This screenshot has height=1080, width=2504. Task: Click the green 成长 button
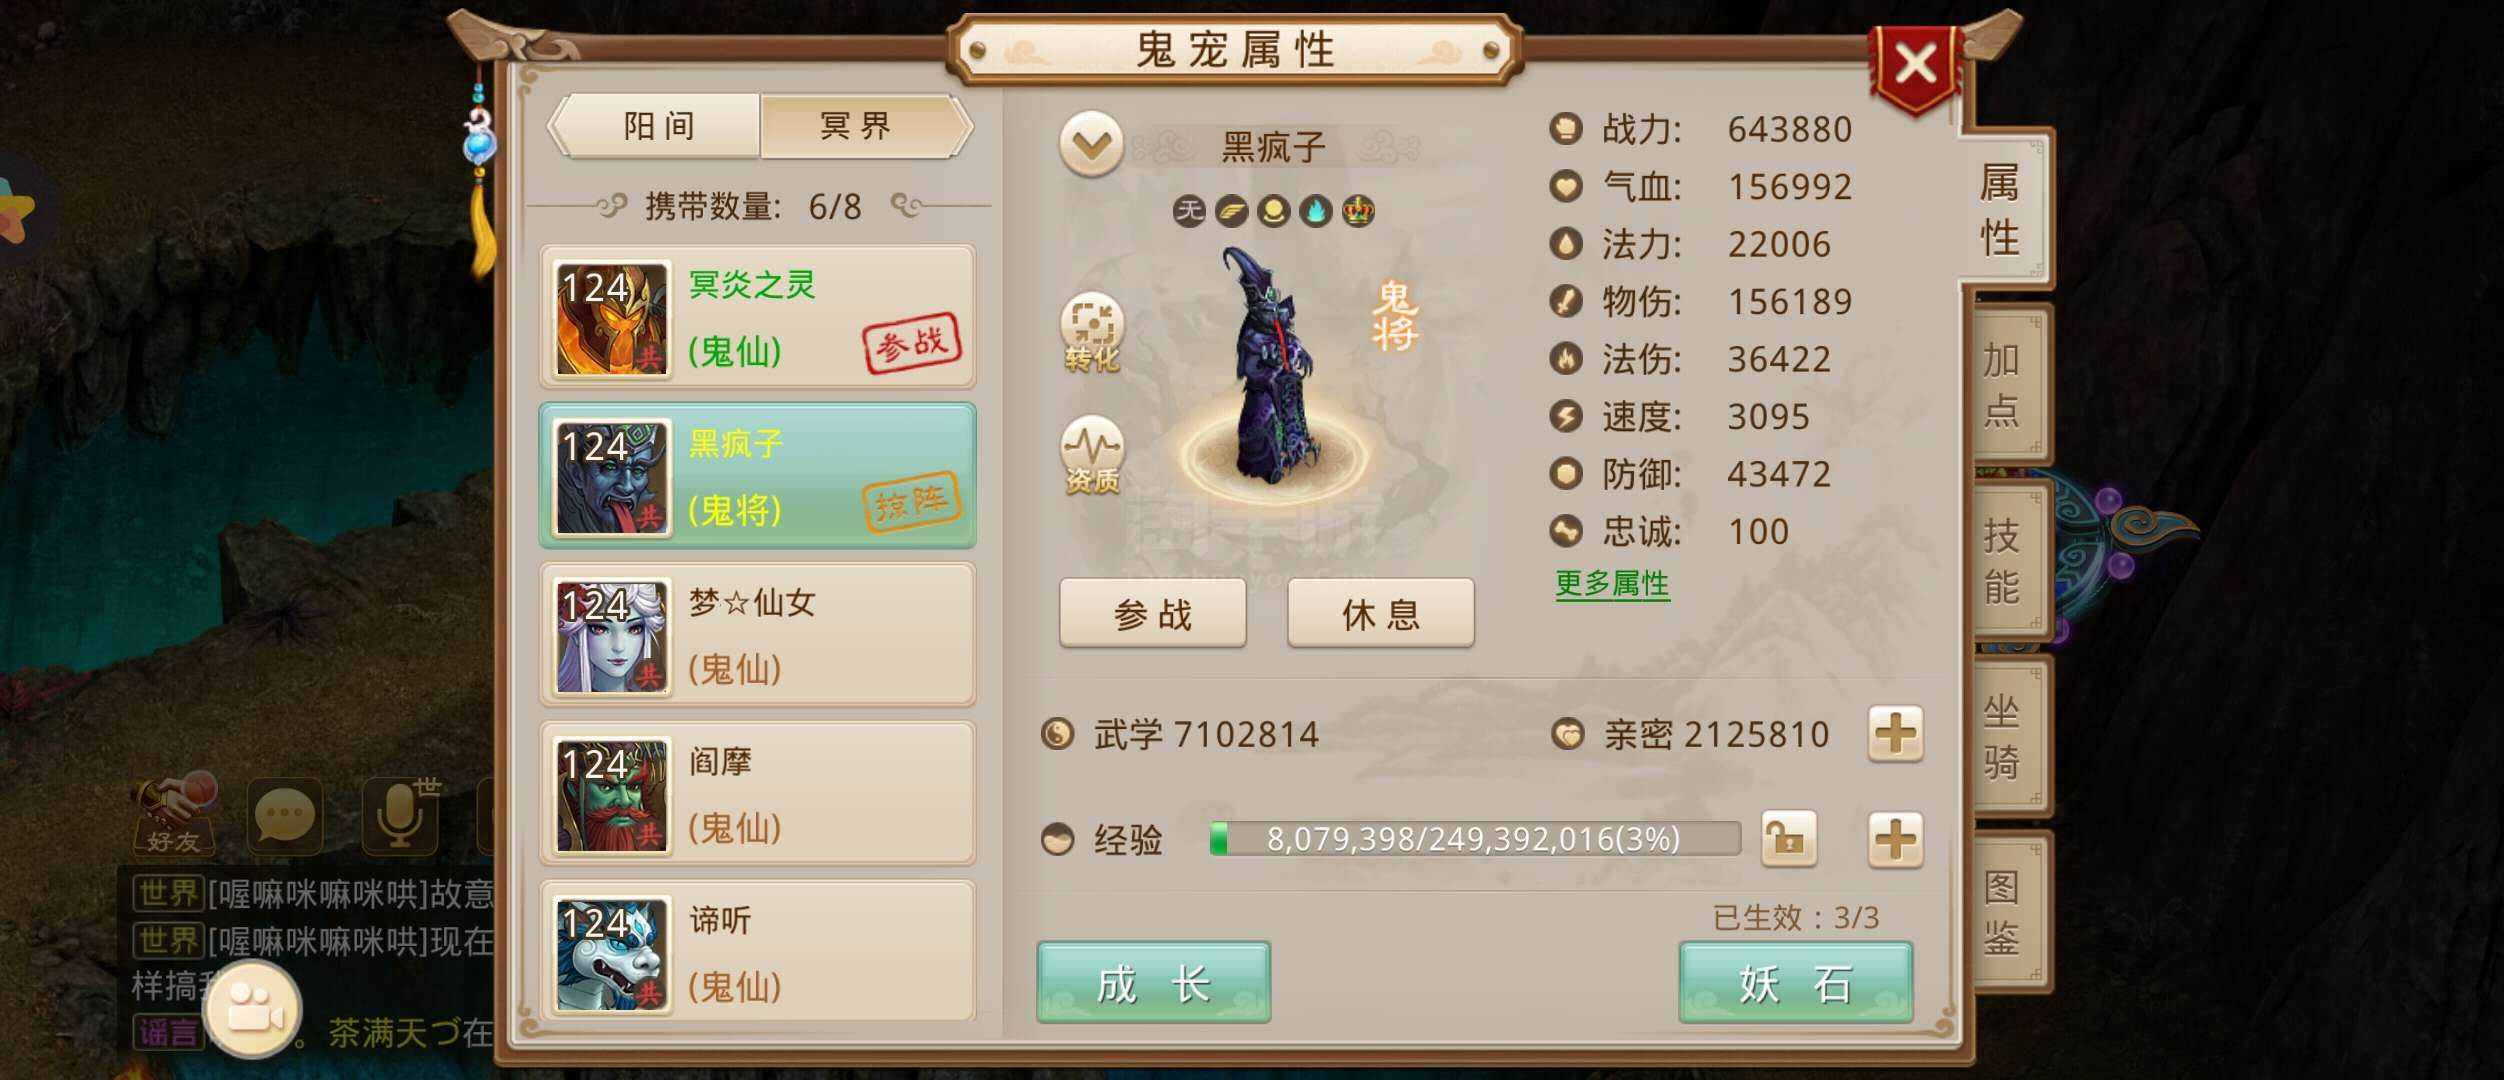pyautogui.click(x=1153, y=983)
